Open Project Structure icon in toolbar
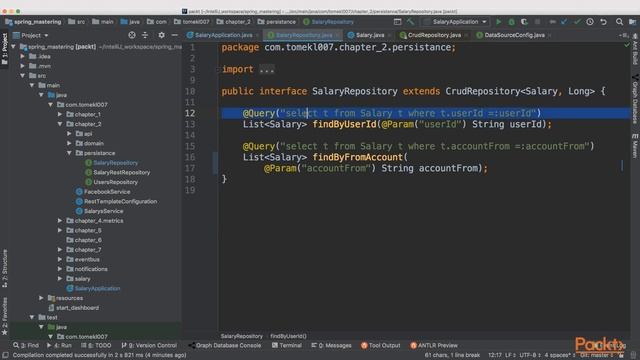Screen dimensions: 640x360 pyautogui.click(x=632, y=22)
